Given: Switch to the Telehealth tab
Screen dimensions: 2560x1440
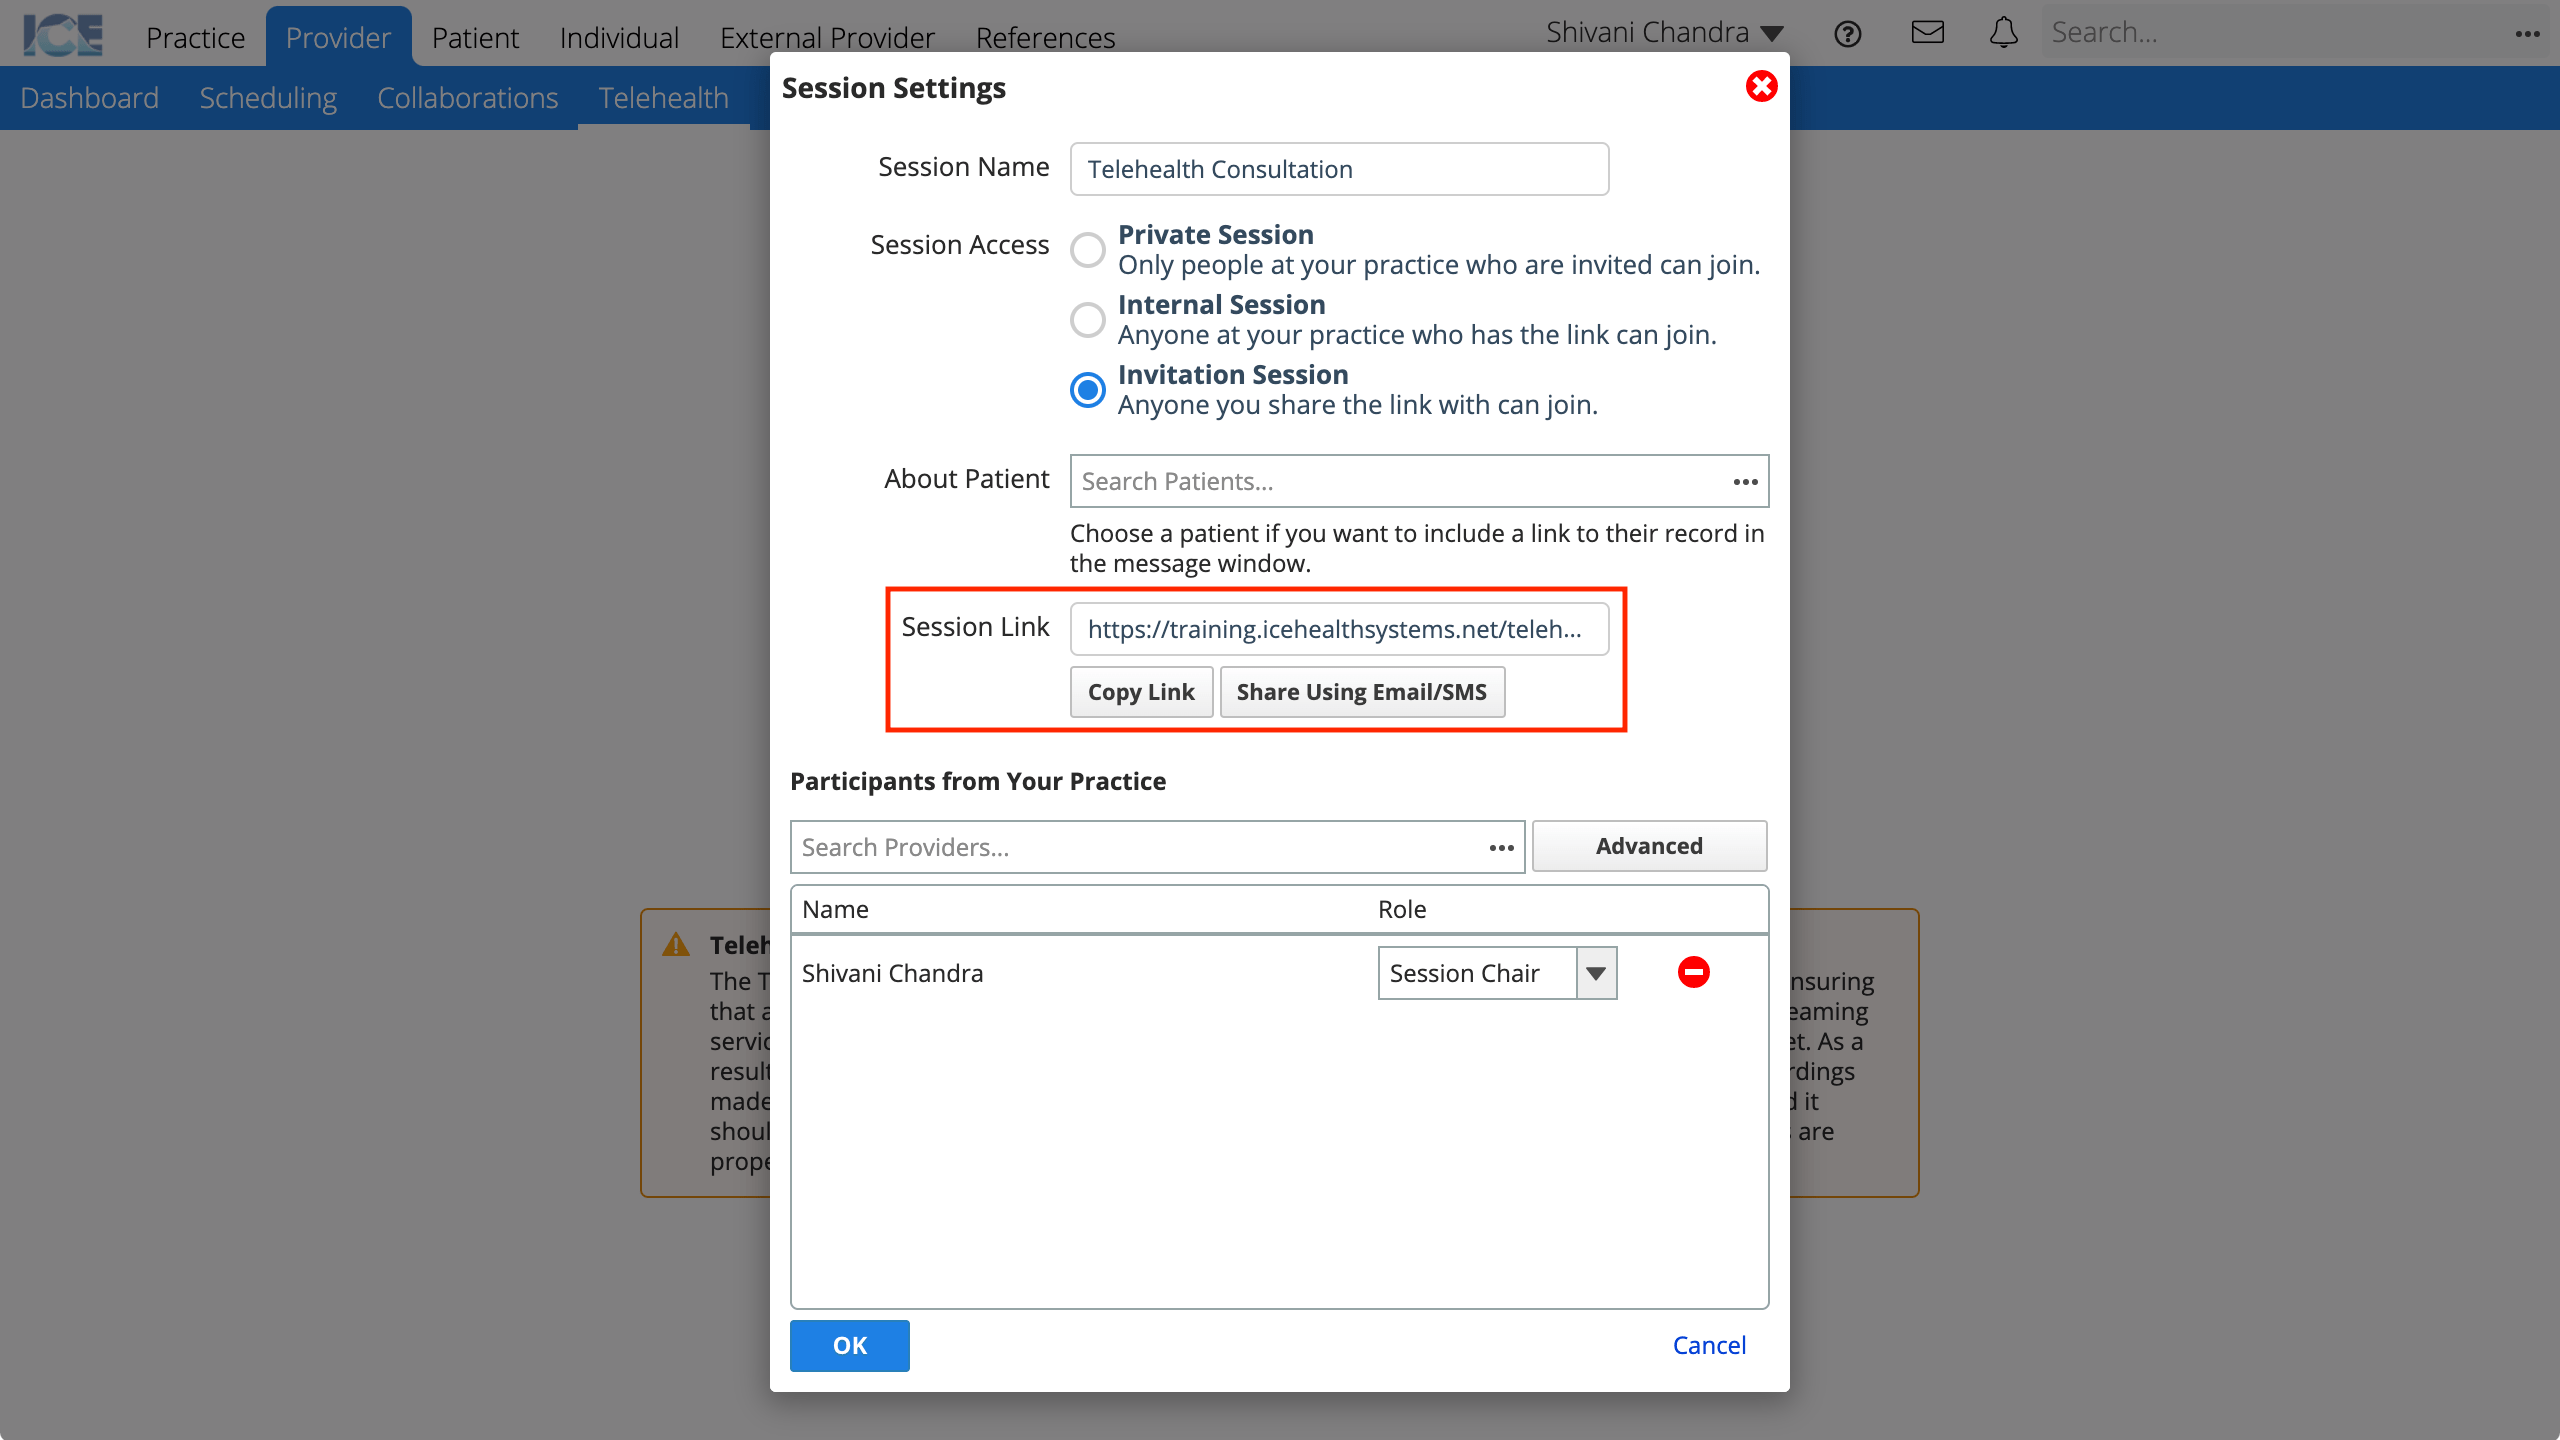Looking at the screenshot, I should click(x=663, y=97).
